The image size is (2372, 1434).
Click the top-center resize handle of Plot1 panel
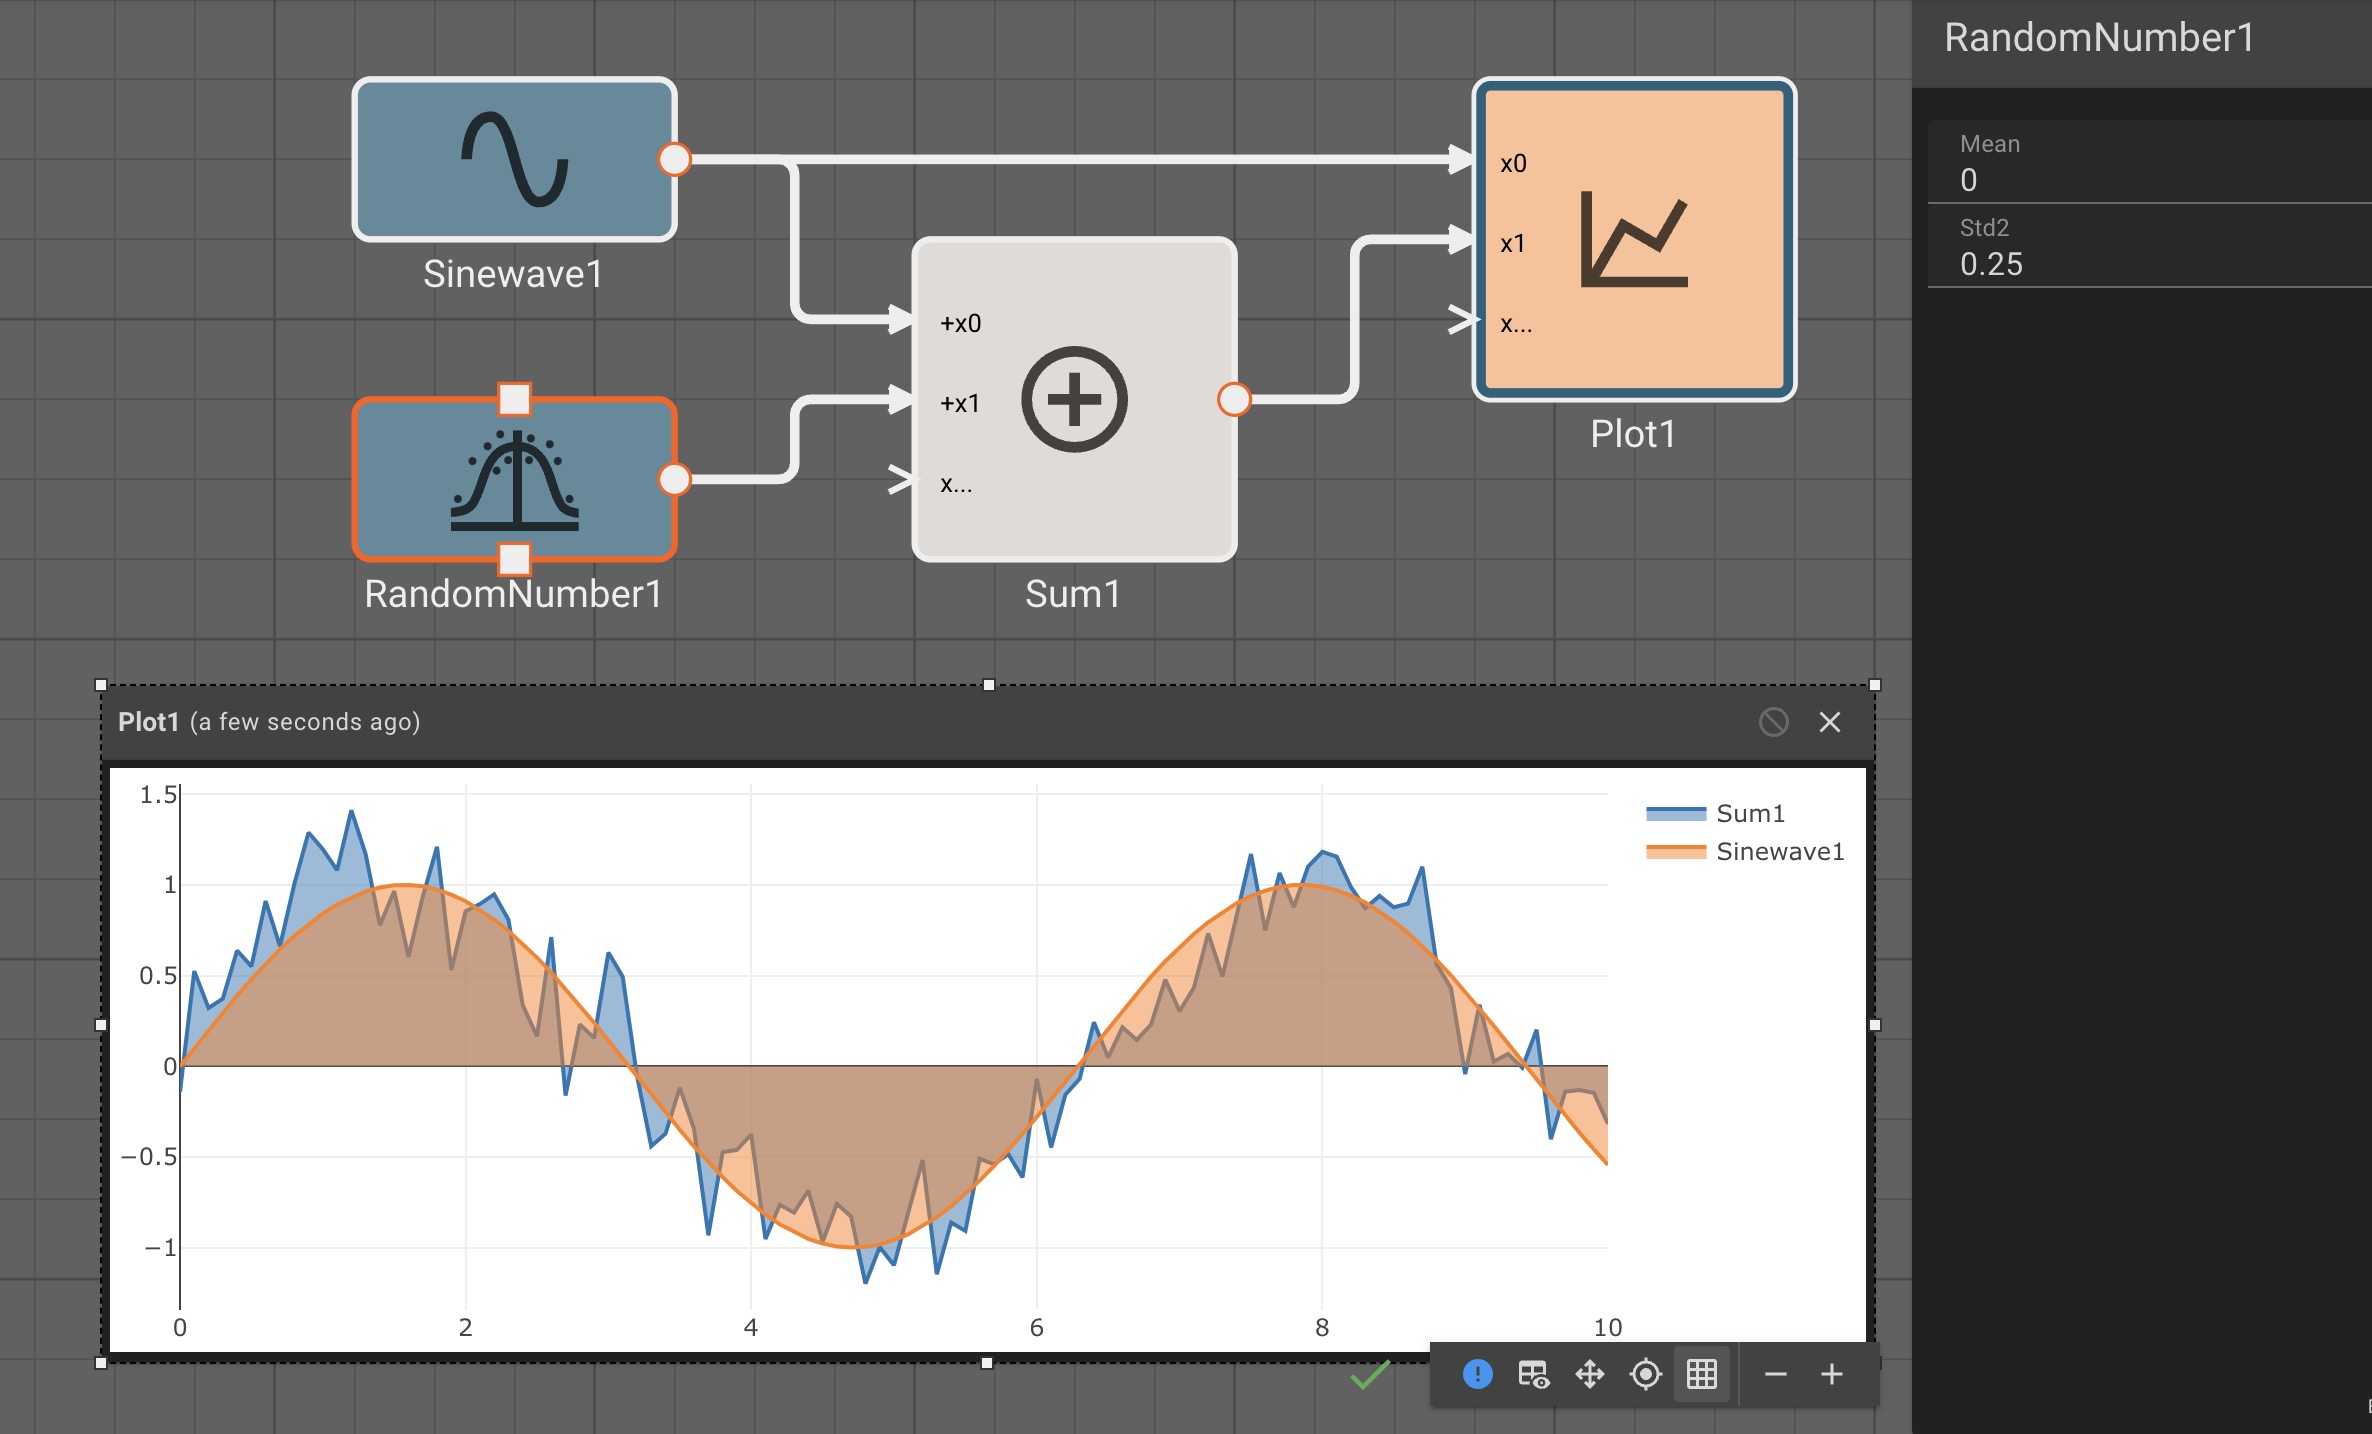(988, 685)
